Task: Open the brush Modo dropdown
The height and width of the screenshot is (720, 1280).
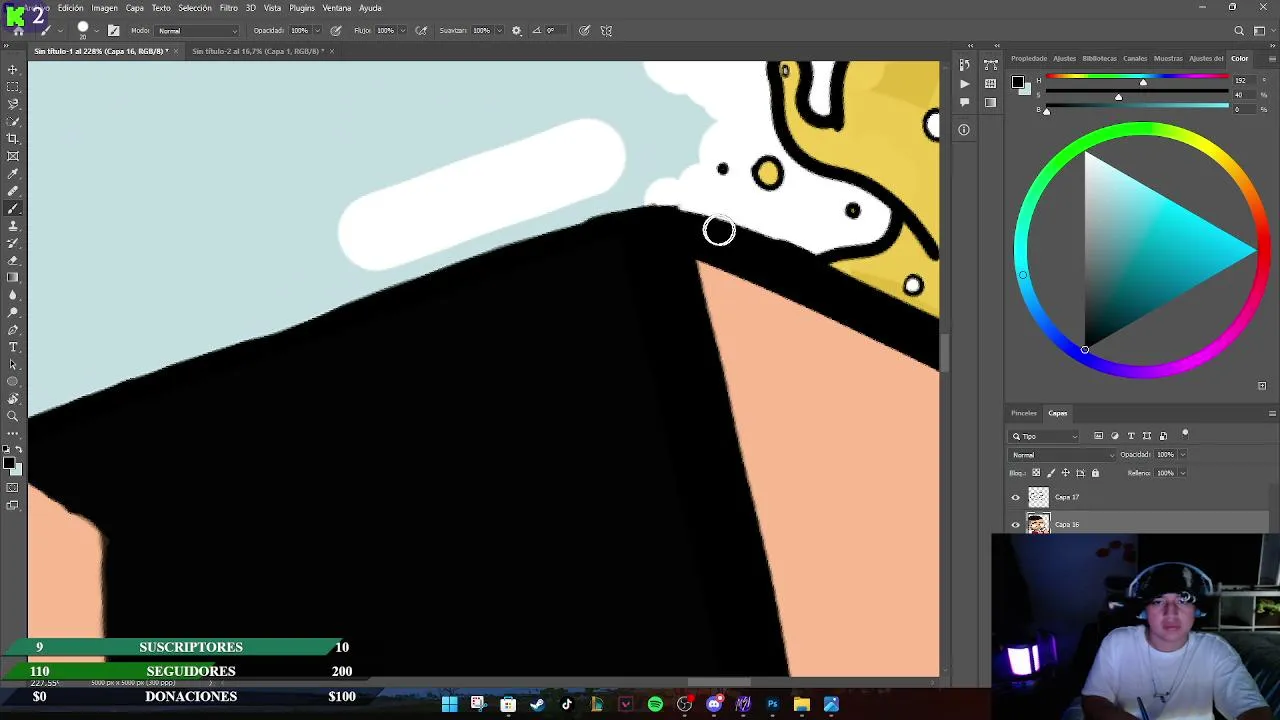Action: 197,31
